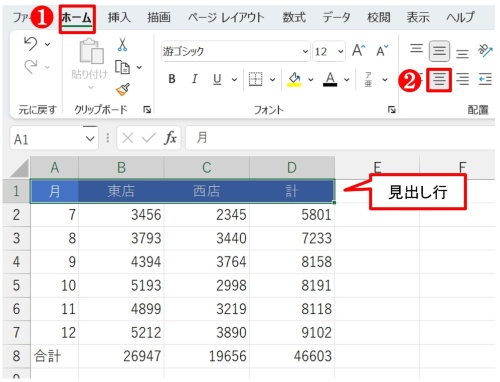Click the Undo arrow icon
The width and height of the screenshot is (500, 382).
tap(30, 44)
